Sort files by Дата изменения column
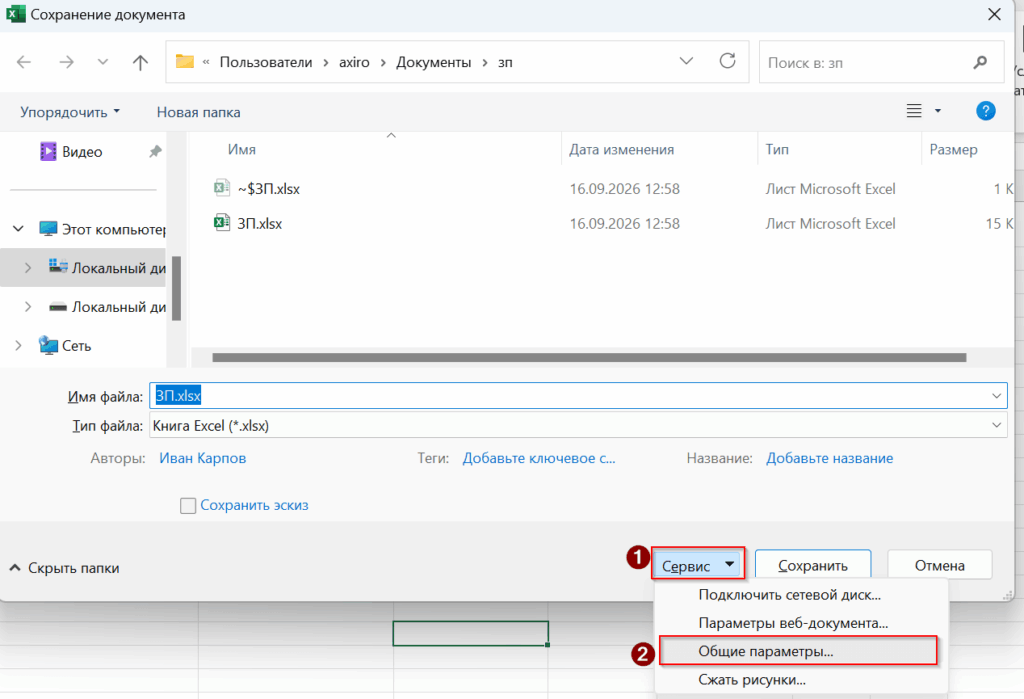Viewport: 1024px width, 699px height. coord(621,150)
